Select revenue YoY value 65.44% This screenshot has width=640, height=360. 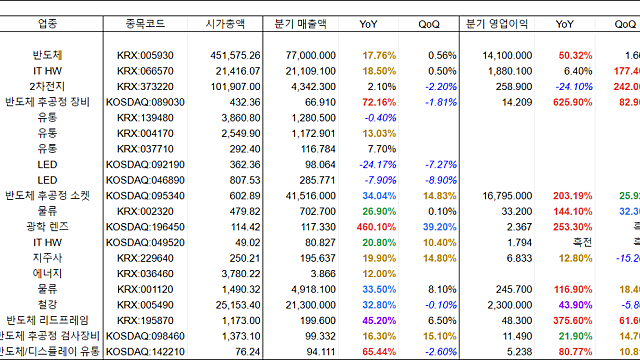pyautogui.click(x=379, y=352)
